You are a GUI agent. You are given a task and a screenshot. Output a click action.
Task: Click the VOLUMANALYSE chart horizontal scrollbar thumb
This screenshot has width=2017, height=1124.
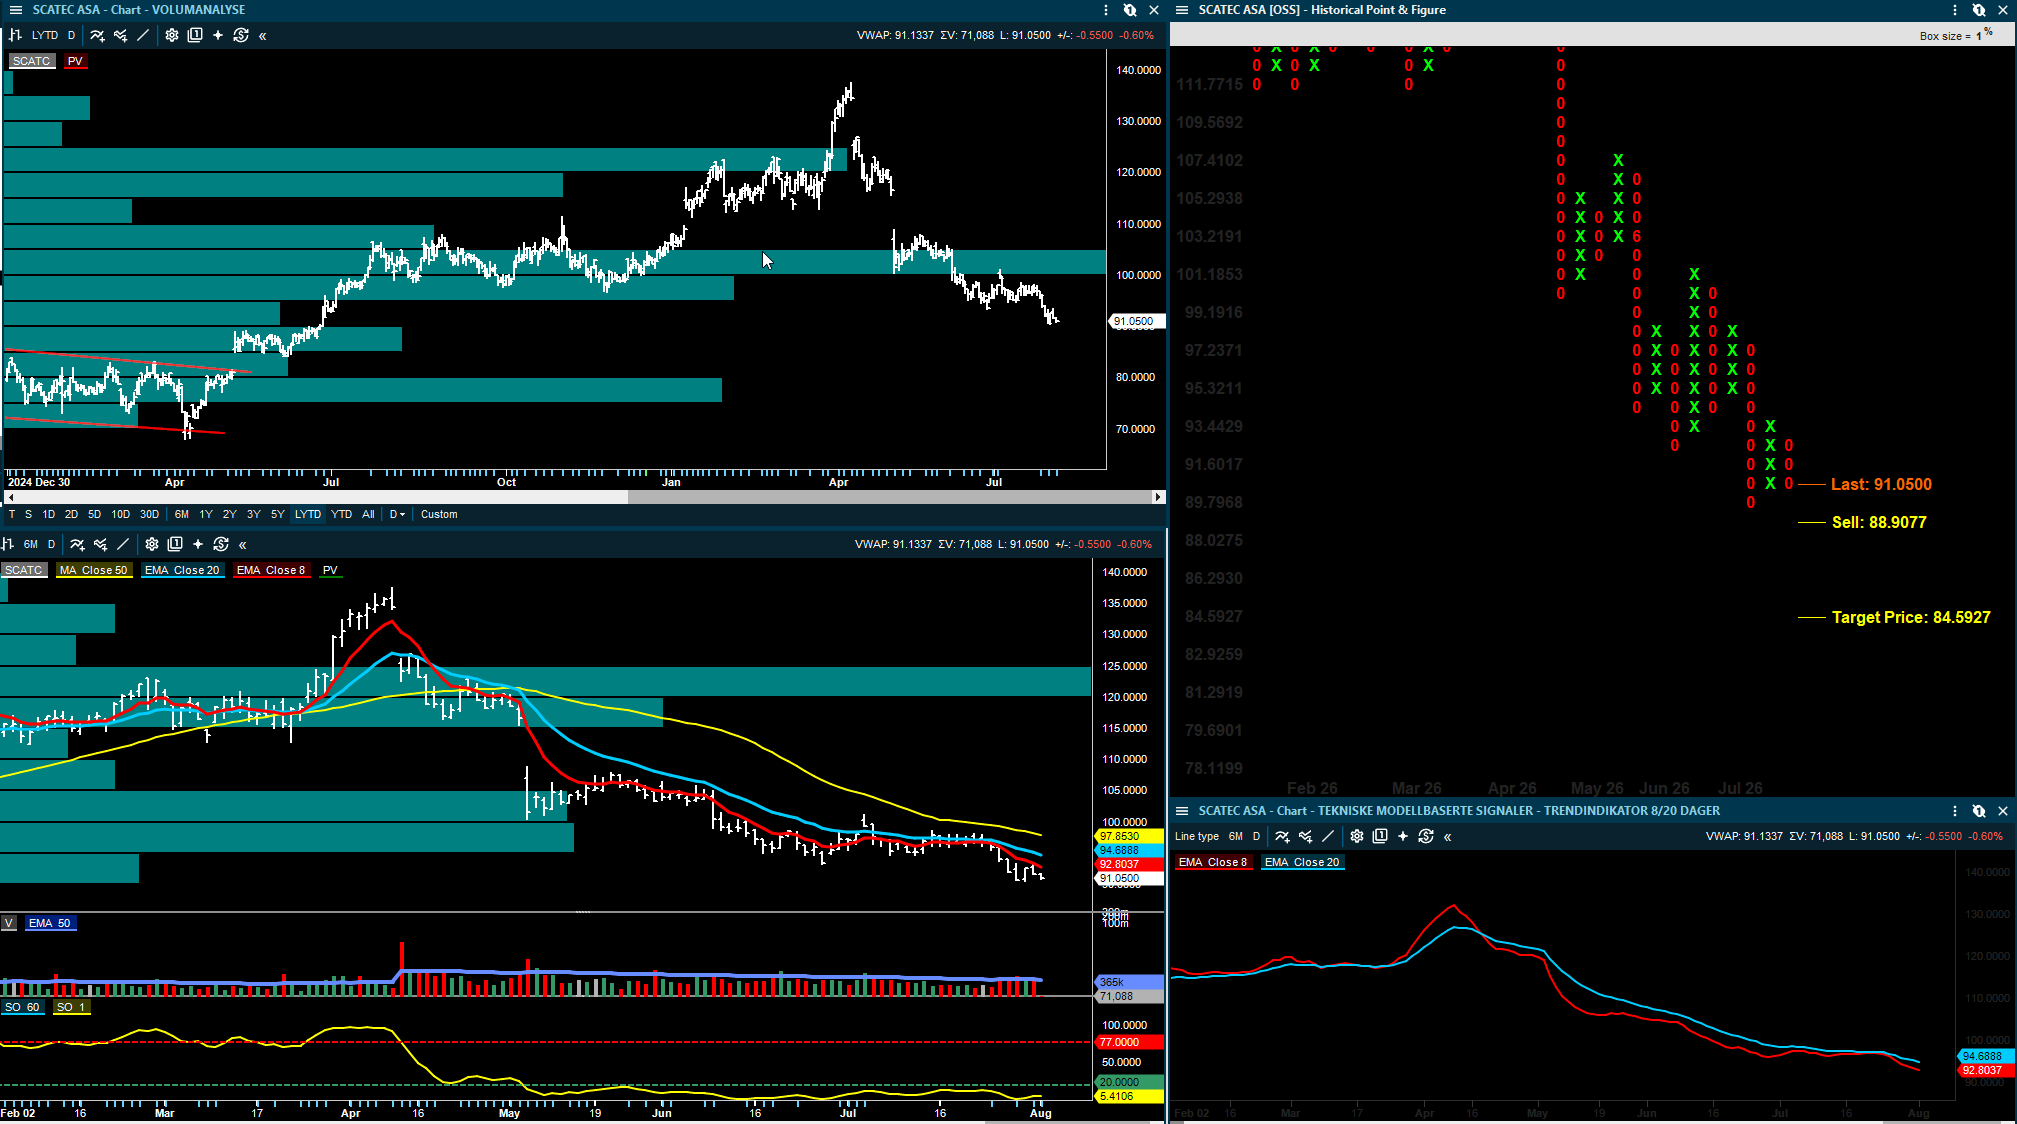click(890, 497)
